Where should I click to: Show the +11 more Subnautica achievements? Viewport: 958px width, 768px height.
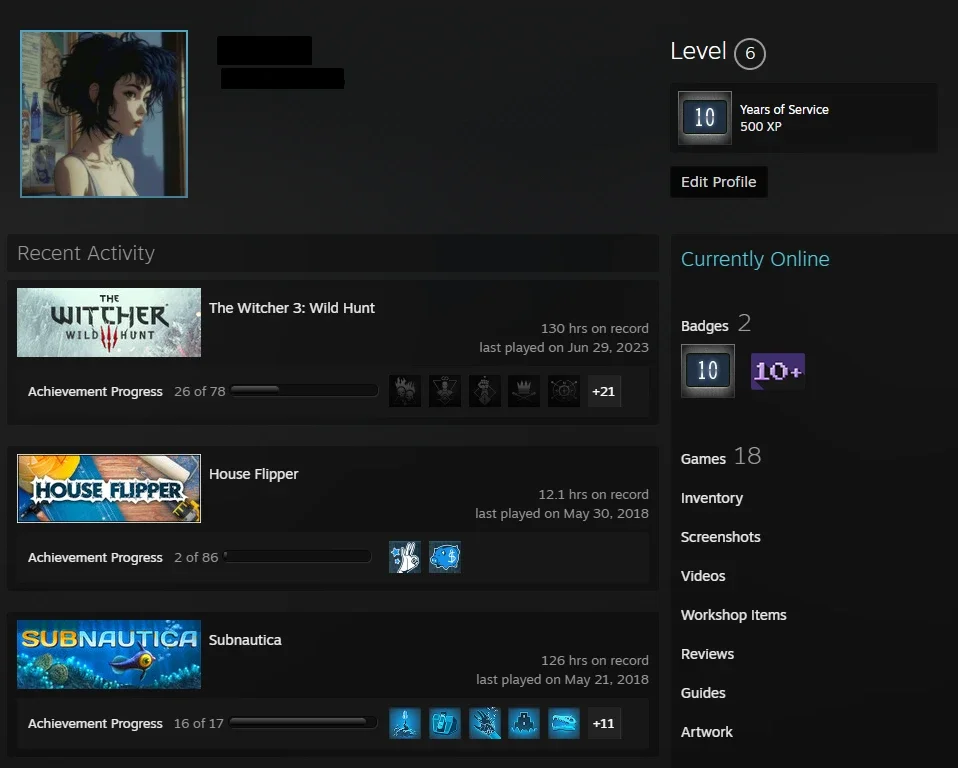pos(604,723)
